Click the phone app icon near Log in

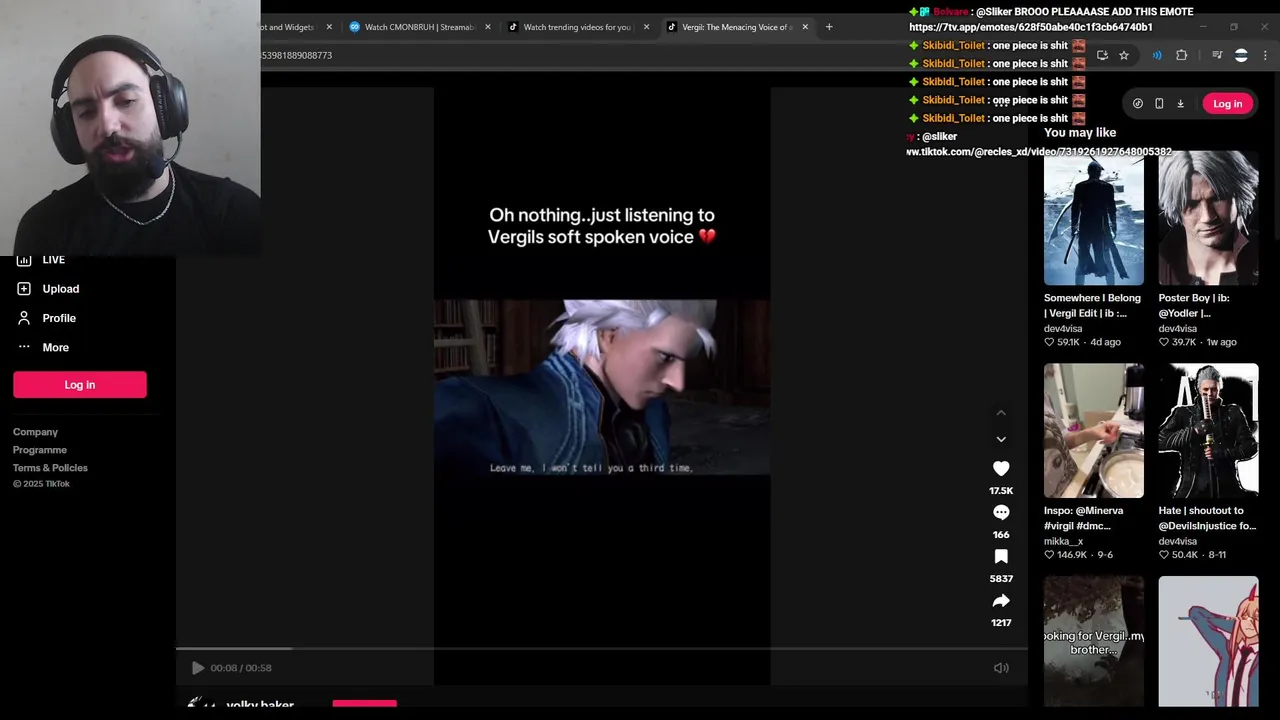(x=1159, y=104)
